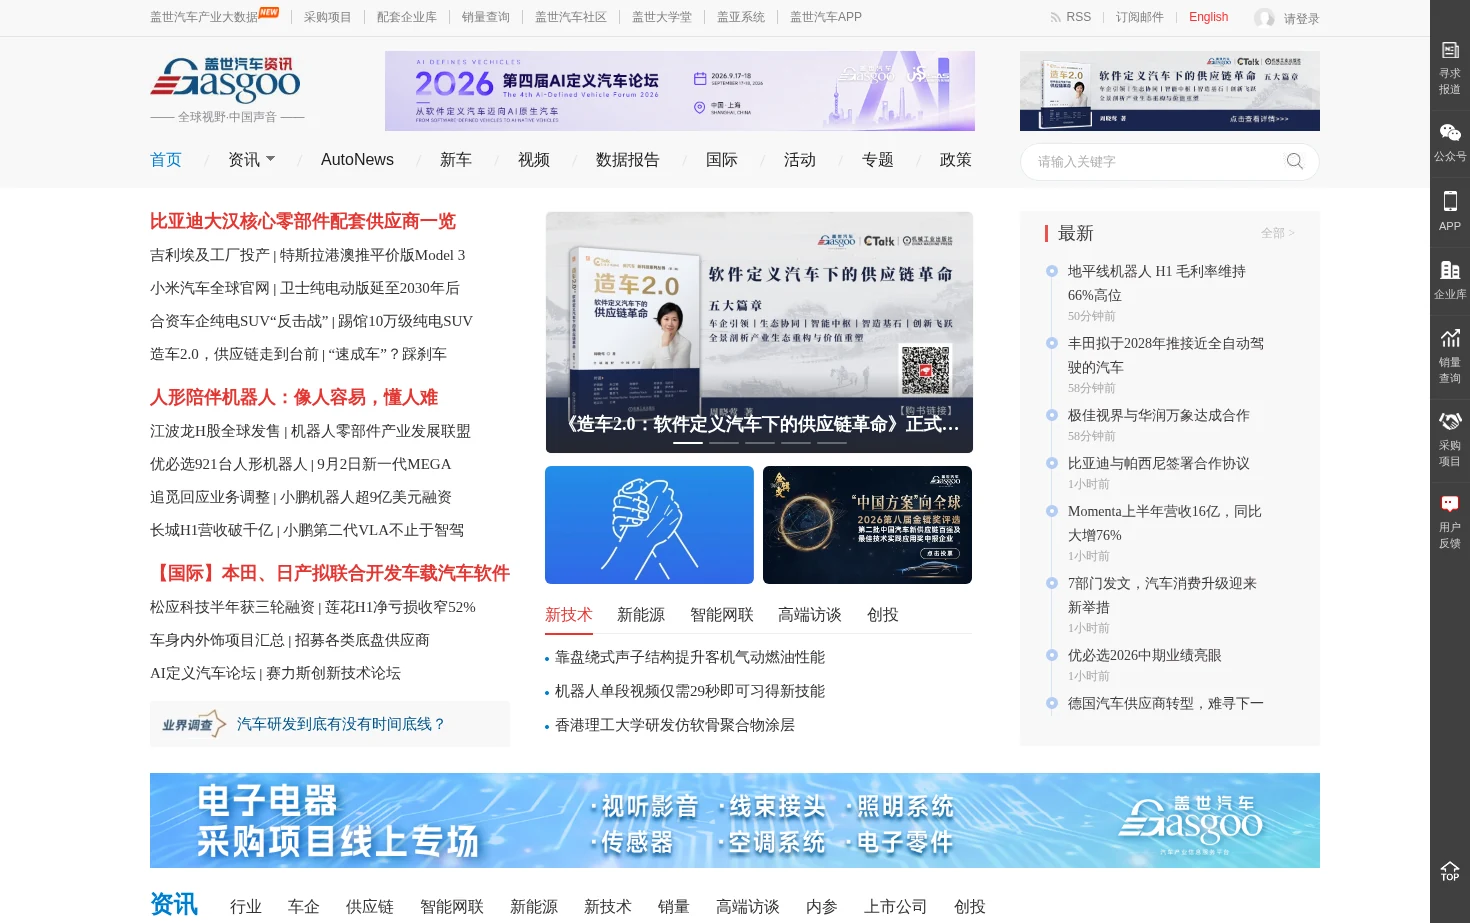Open article 靠盘绕式声子结构提升客机气动燃油性能
1470x923 pixels.
[690, 657]
